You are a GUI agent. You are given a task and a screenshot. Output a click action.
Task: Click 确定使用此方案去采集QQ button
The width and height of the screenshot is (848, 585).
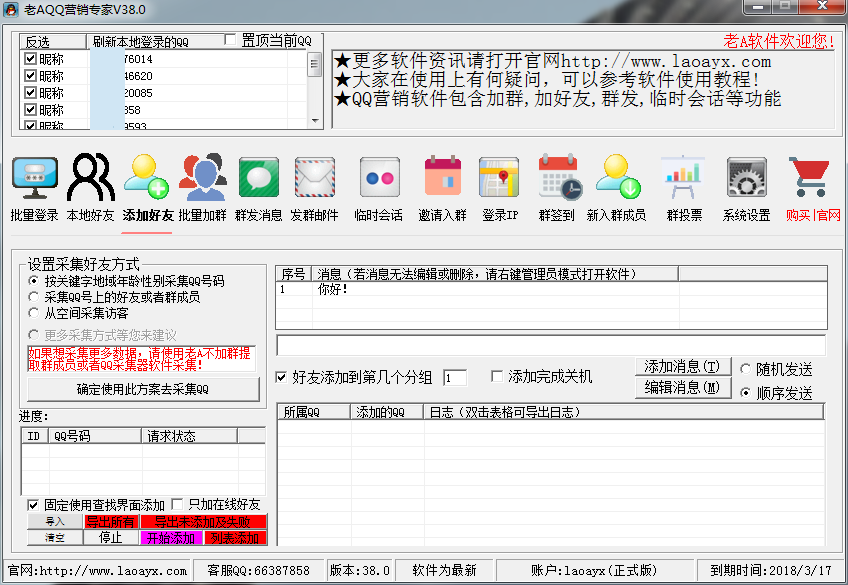[143, 389]
